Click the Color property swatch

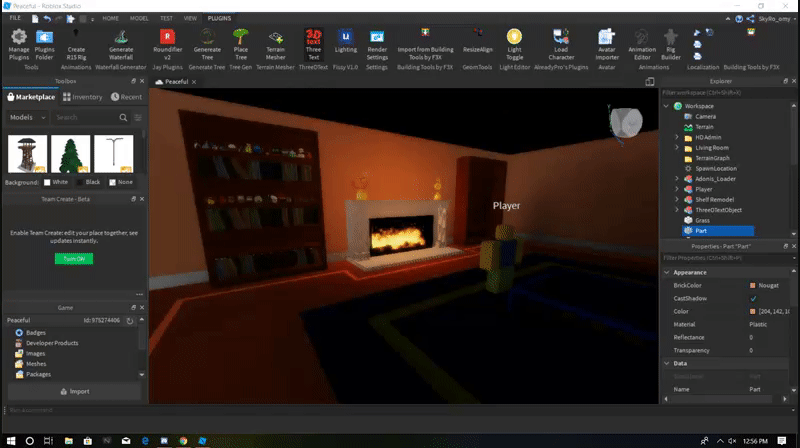[753, 311]
